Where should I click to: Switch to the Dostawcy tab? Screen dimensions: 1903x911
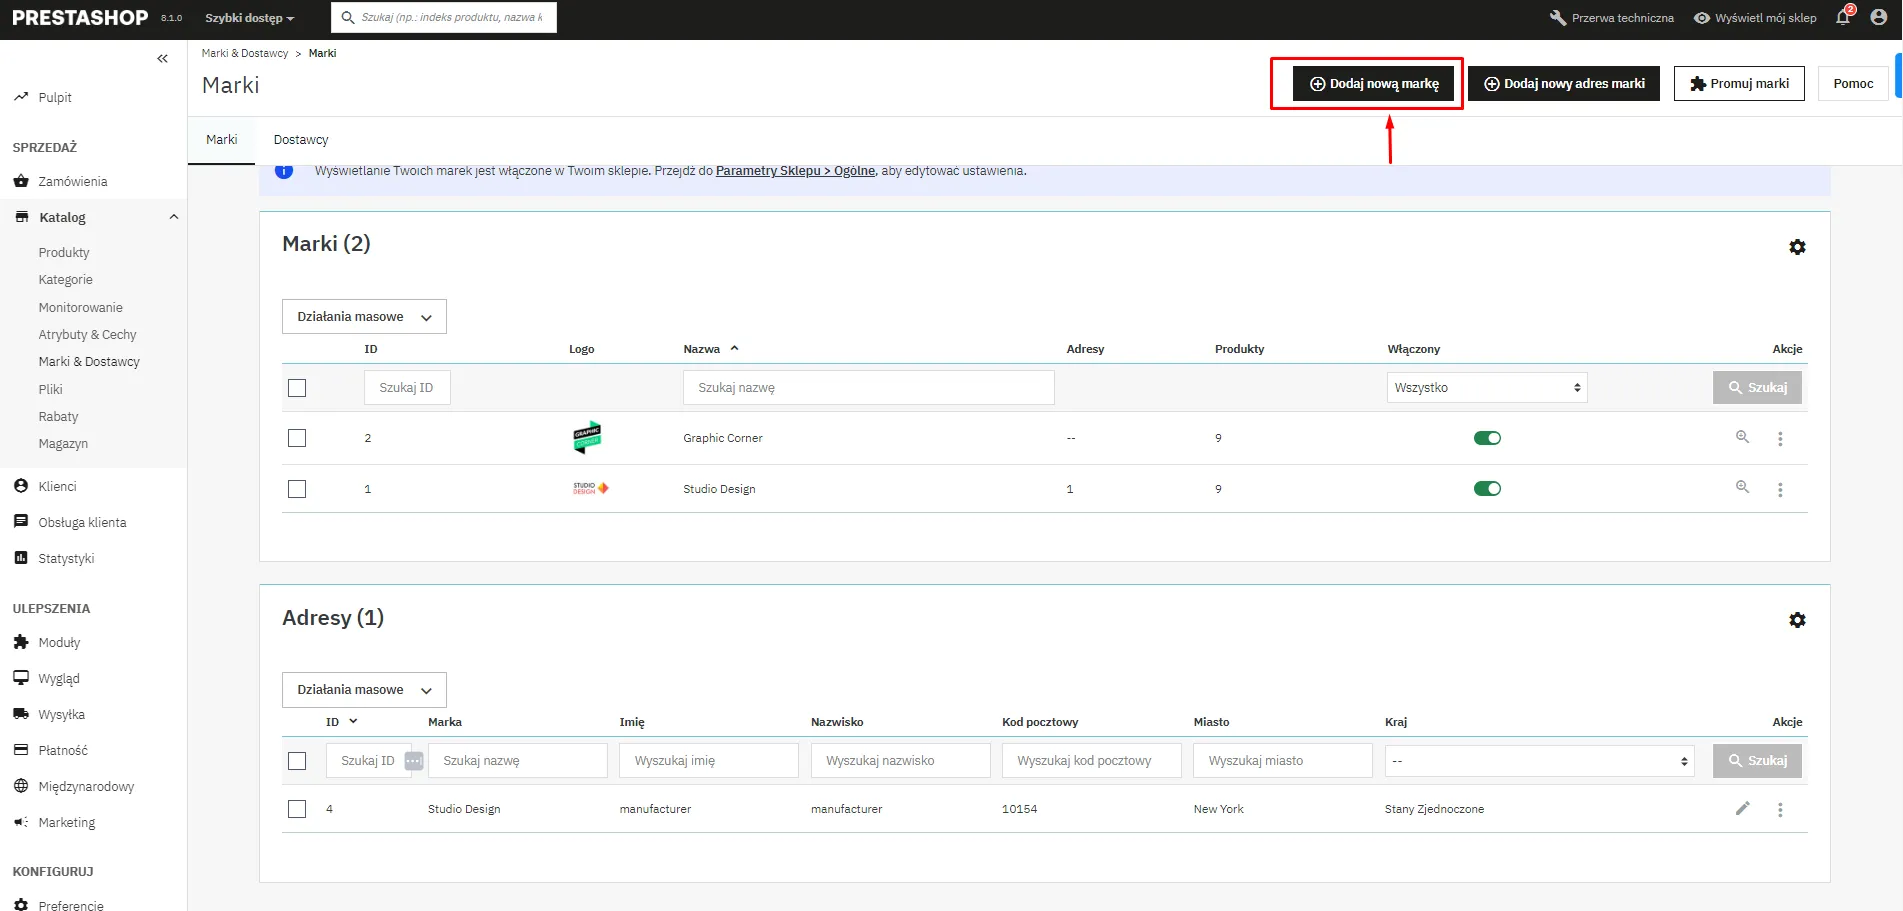coord(301,140)
